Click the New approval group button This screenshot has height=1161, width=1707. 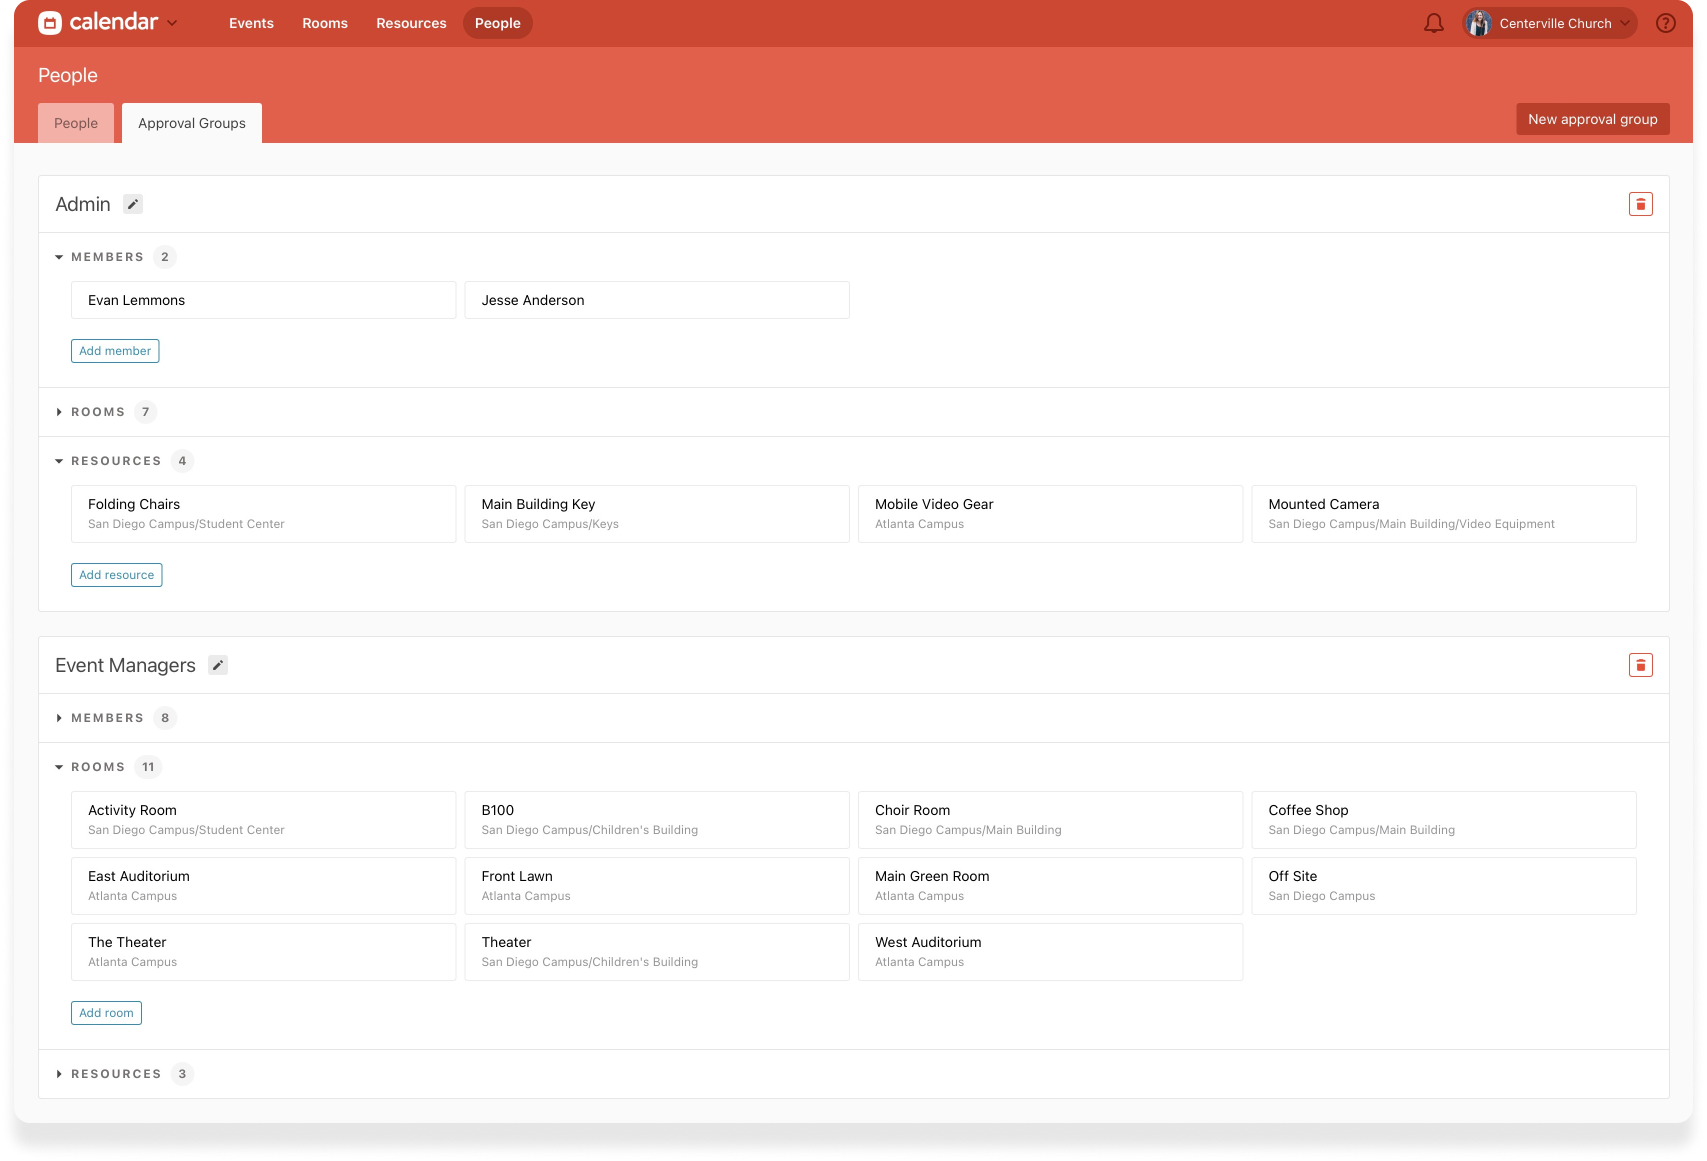point(1592,119)
